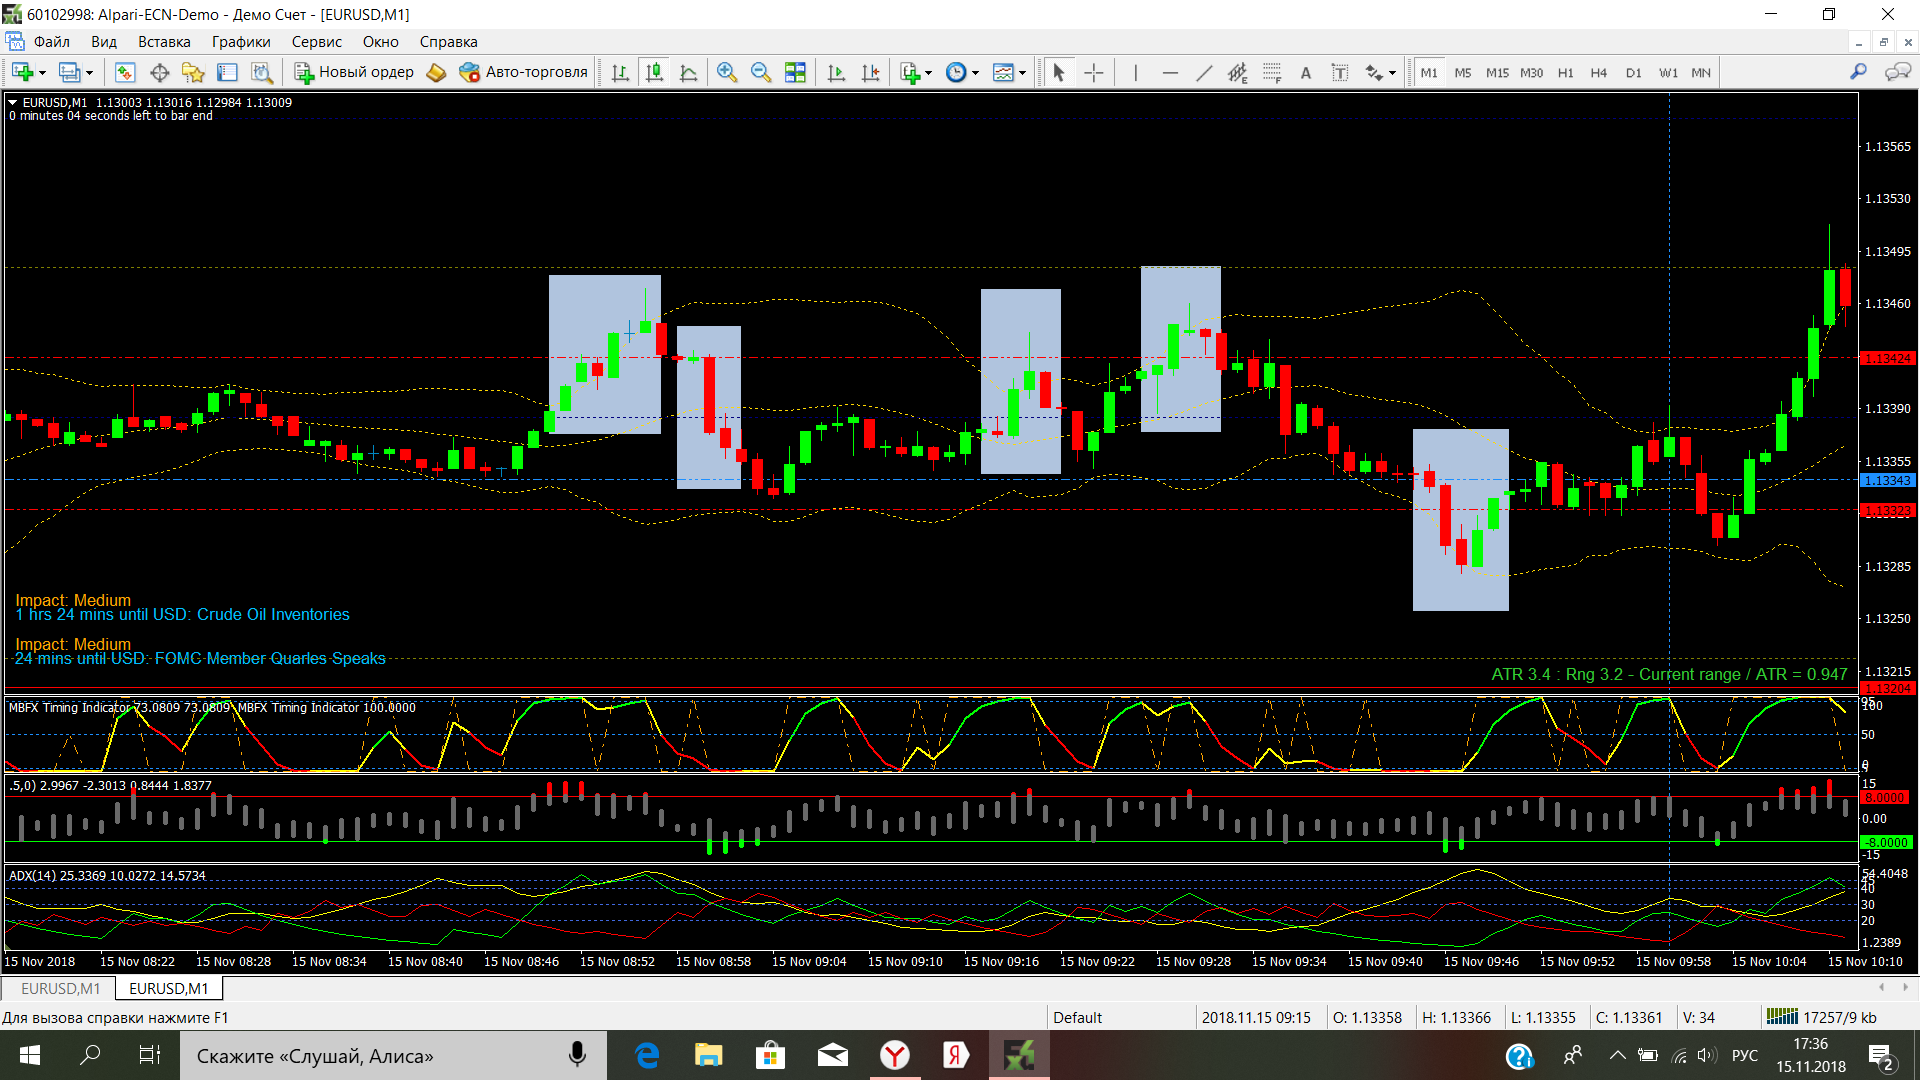
Task: Switch chart to candlestick mode
Action: point(654,72)
